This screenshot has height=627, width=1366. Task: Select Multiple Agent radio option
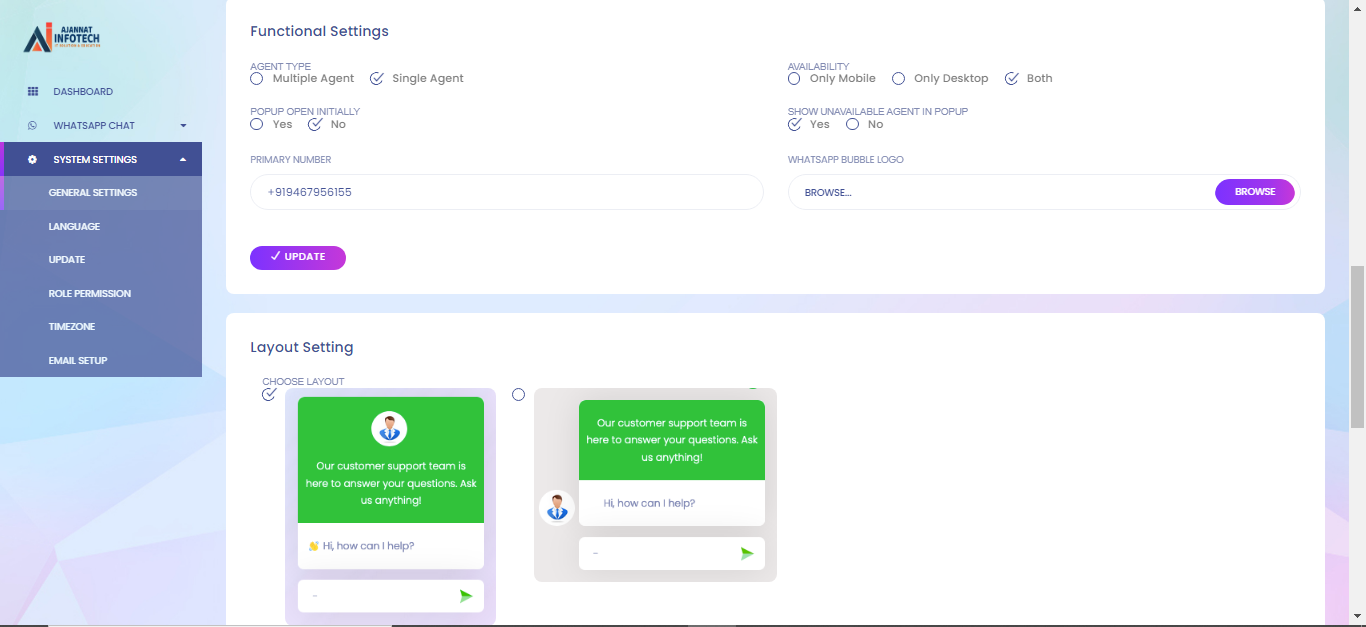click(x=257, y=78)
